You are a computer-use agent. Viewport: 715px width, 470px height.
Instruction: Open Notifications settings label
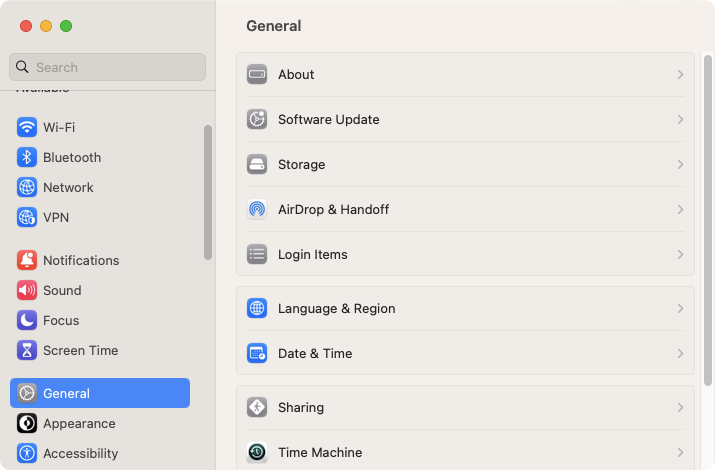(81, 260)
